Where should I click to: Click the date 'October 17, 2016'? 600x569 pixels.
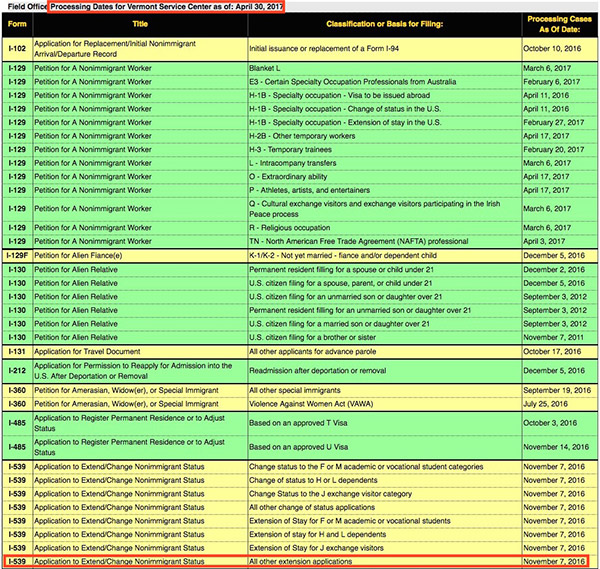552,352
